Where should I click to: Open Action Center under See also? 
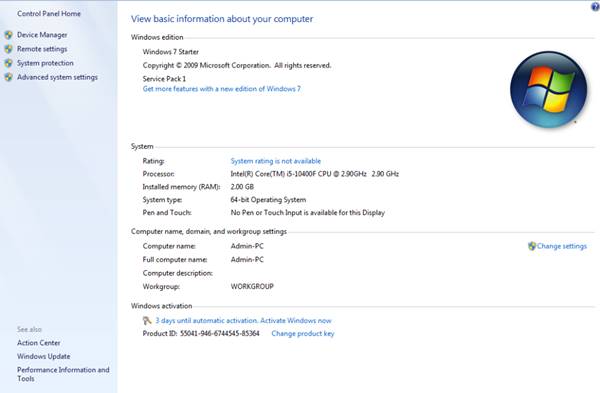[x=39, y=343]
